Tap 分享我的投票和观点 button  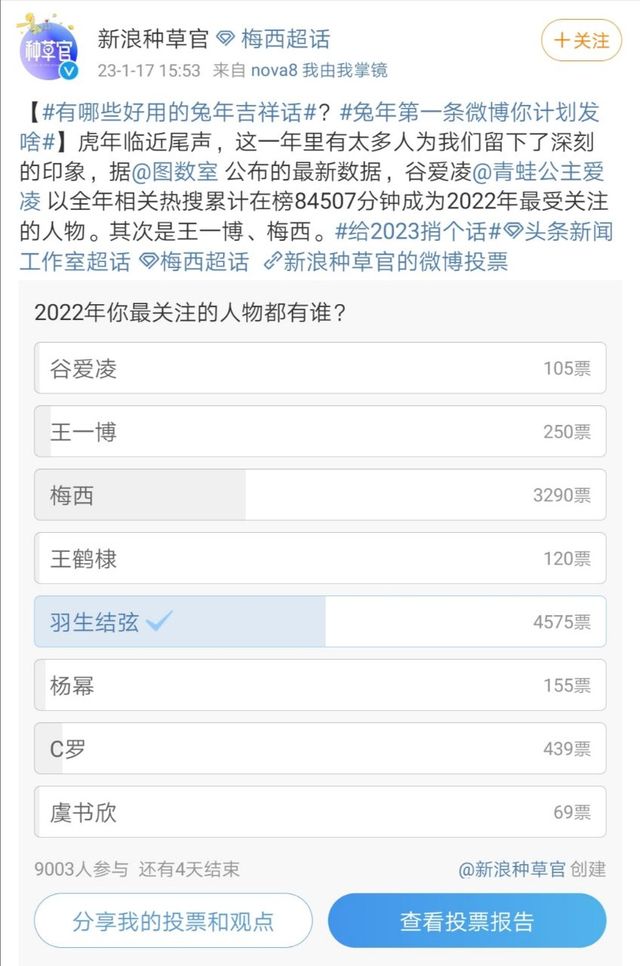coord(173,921)
